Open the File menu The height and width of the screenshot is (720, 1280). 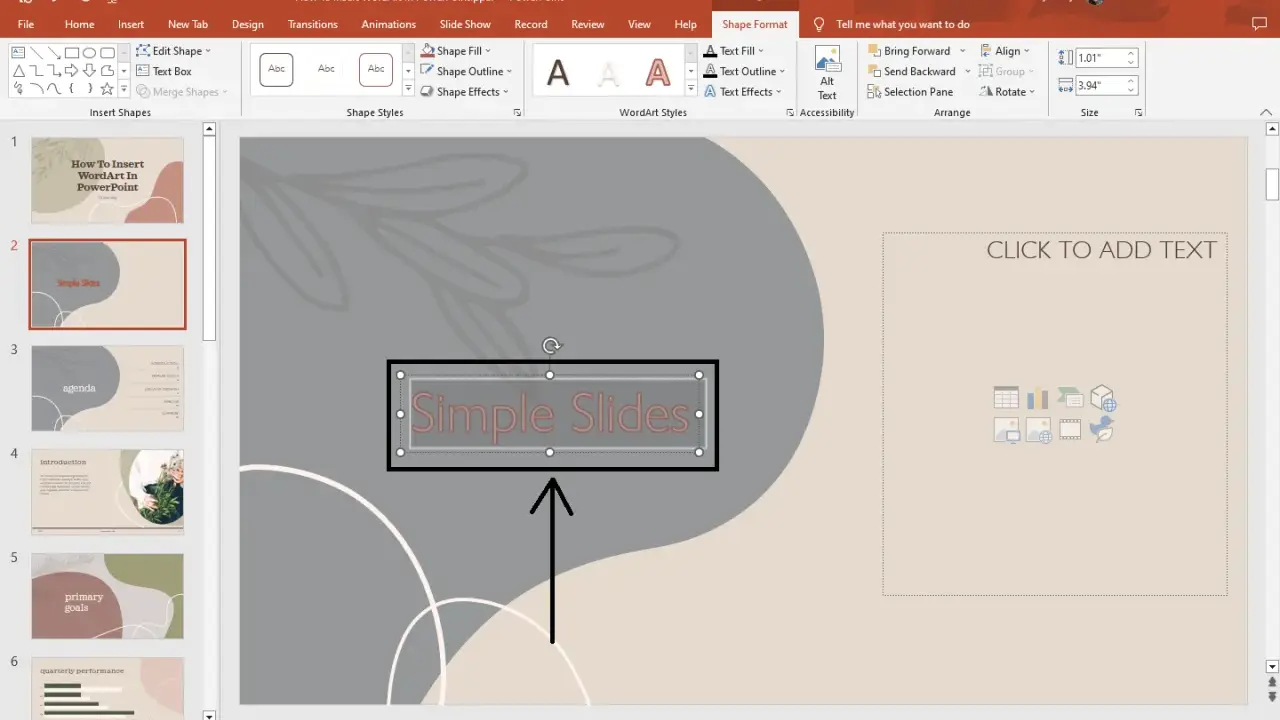(x=26, y=24)
